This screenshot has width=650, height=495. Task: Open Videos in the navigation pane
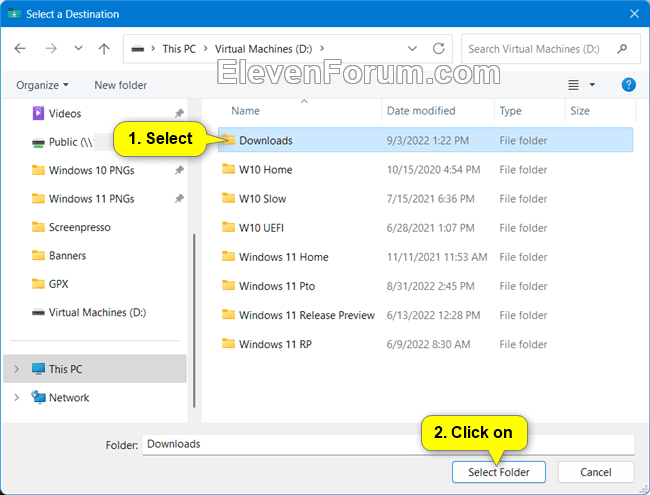[65, 114]
